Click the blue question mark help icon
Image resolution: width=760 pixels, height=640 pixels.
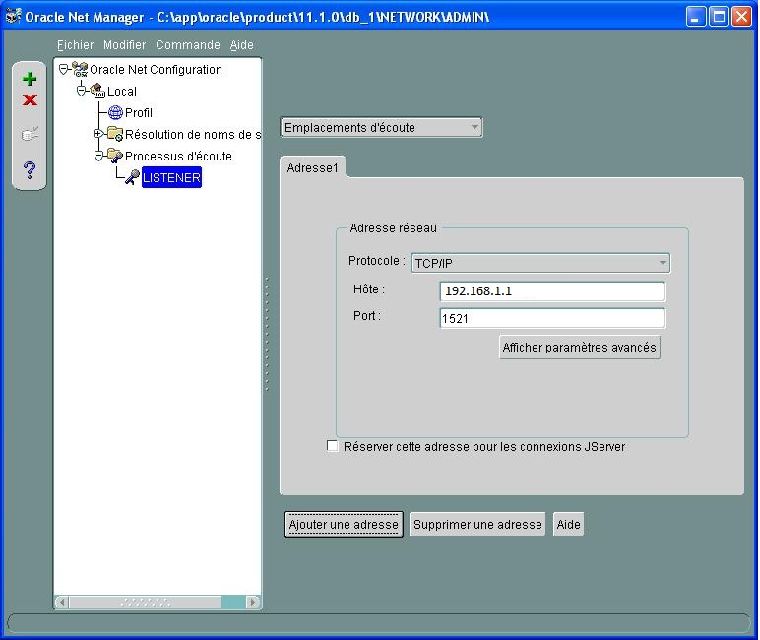[x=30, y=169]
